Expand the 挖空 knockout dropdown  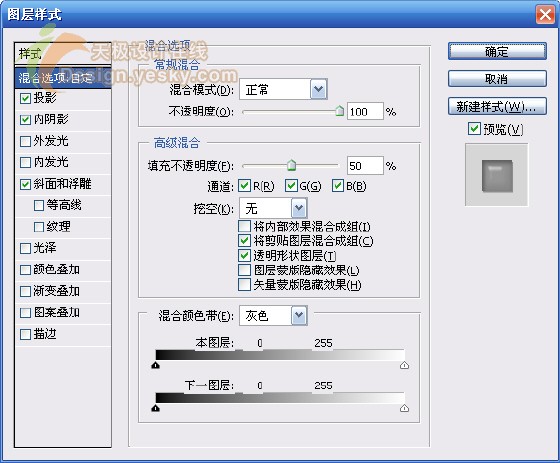[273, 208]
